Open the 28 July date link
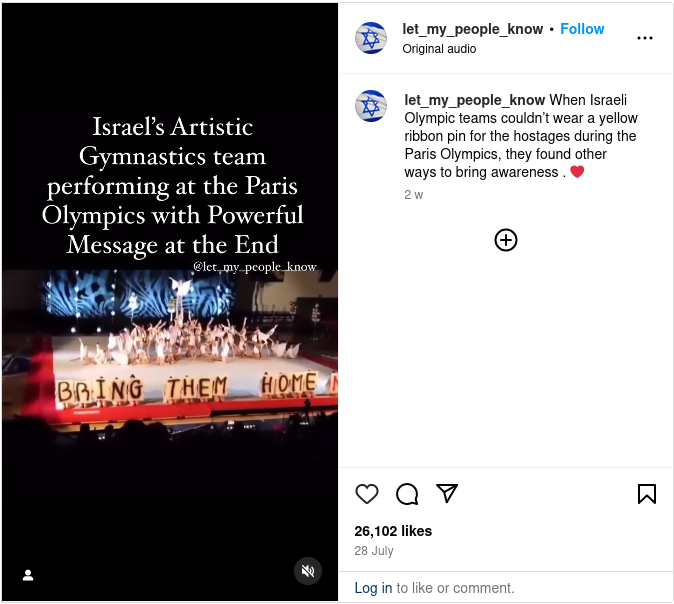The image size is (674, 604). [374, 551]
